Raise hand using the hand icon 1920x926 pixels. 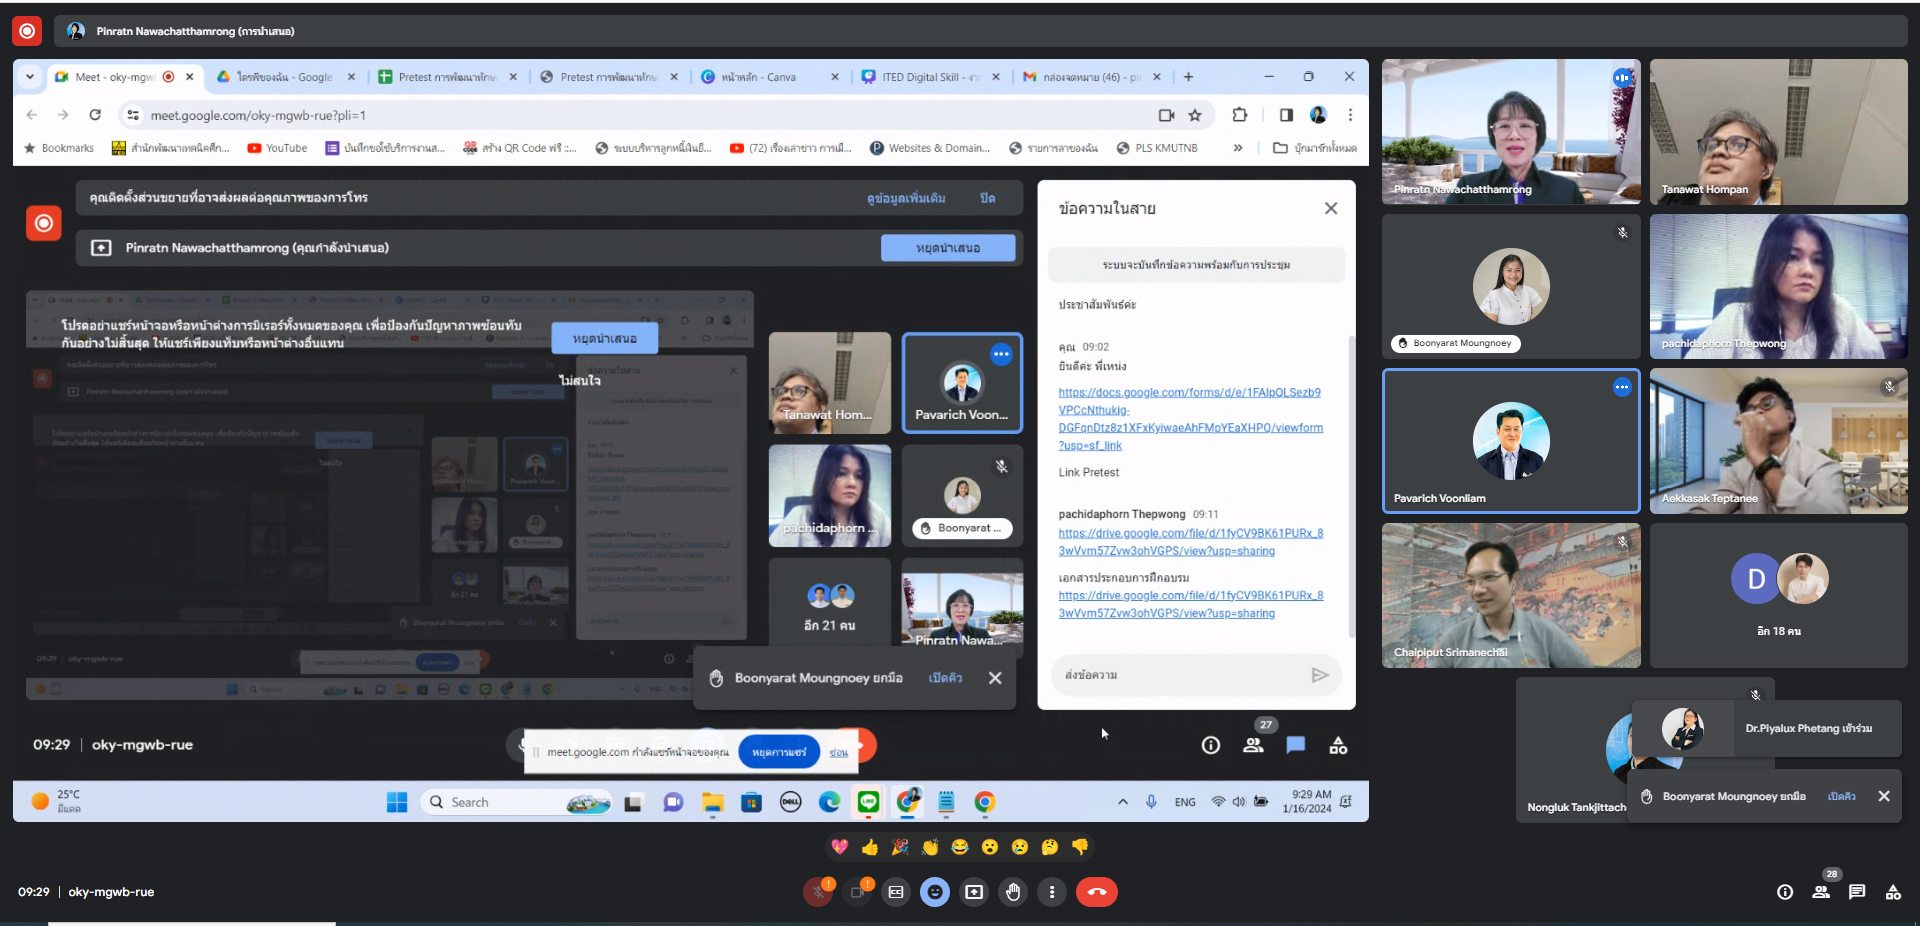(x=1013, y=892)
